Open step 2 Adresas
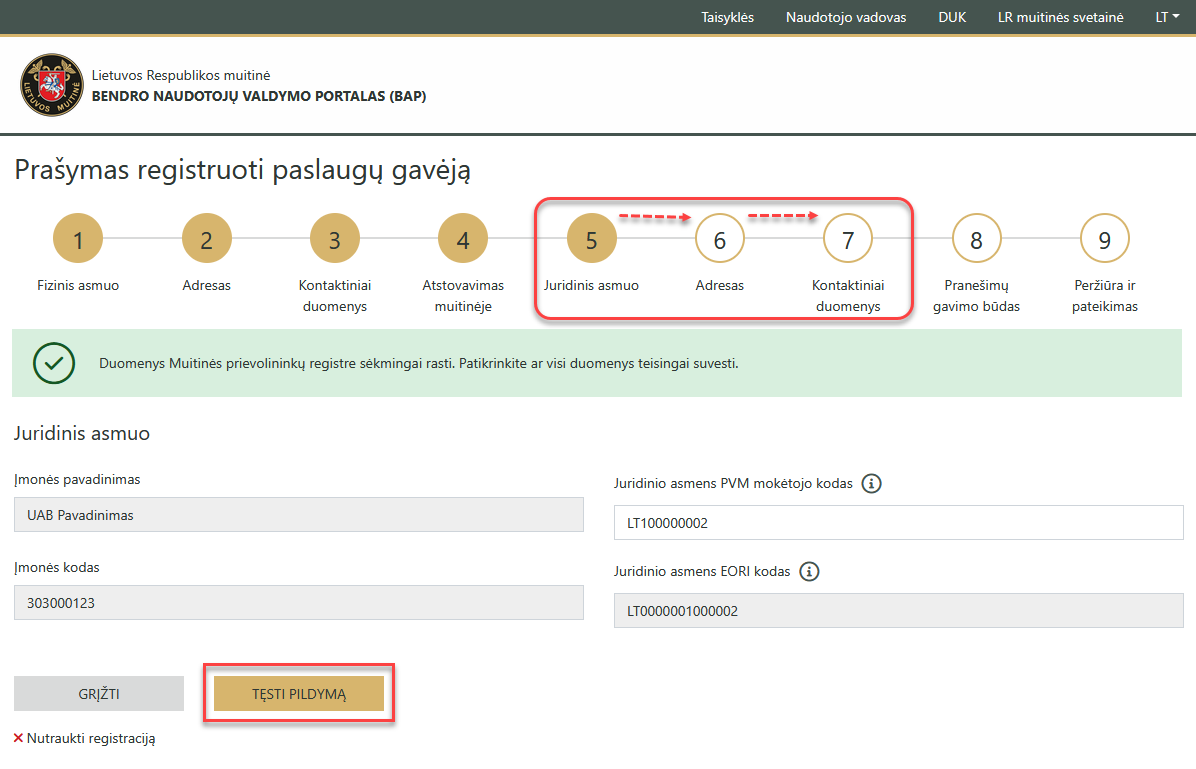Screen dimensions: 1196x769 (206, 238)
